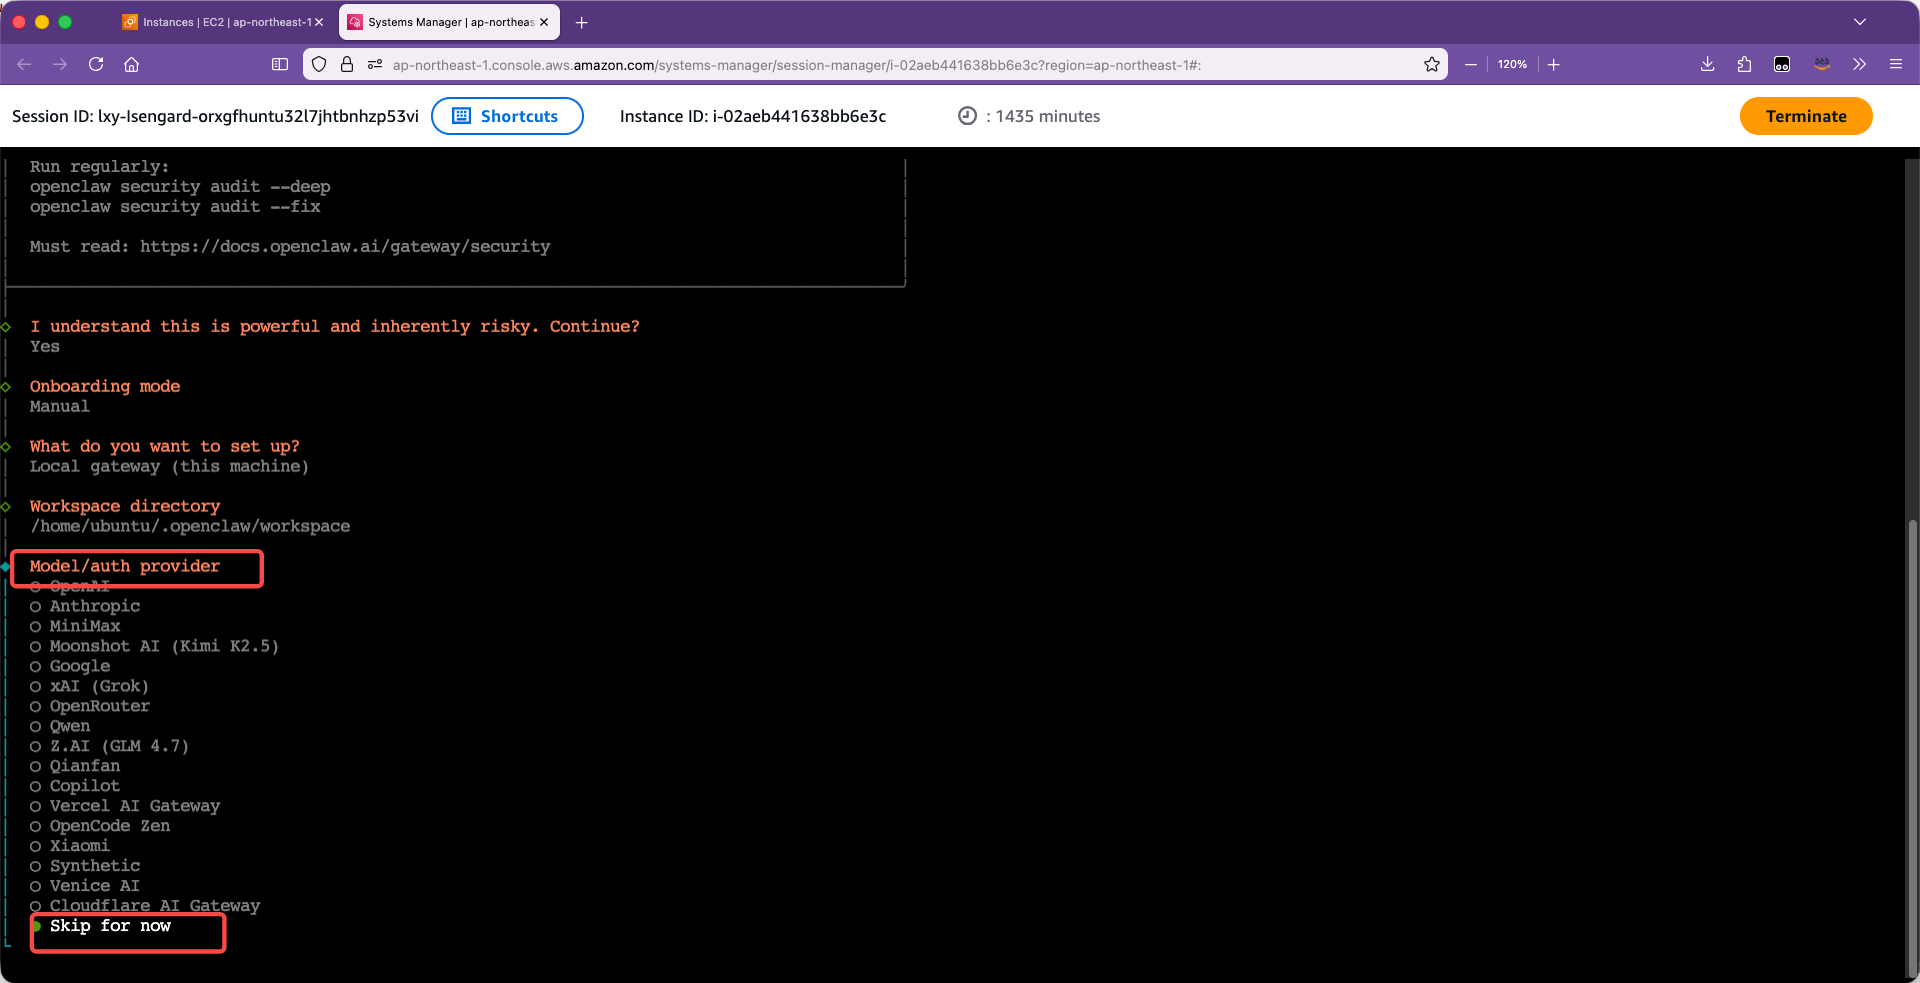
Task: Open the downloads icon in the toolbar
Action: pyautogui.click(x=1707, y=64)
